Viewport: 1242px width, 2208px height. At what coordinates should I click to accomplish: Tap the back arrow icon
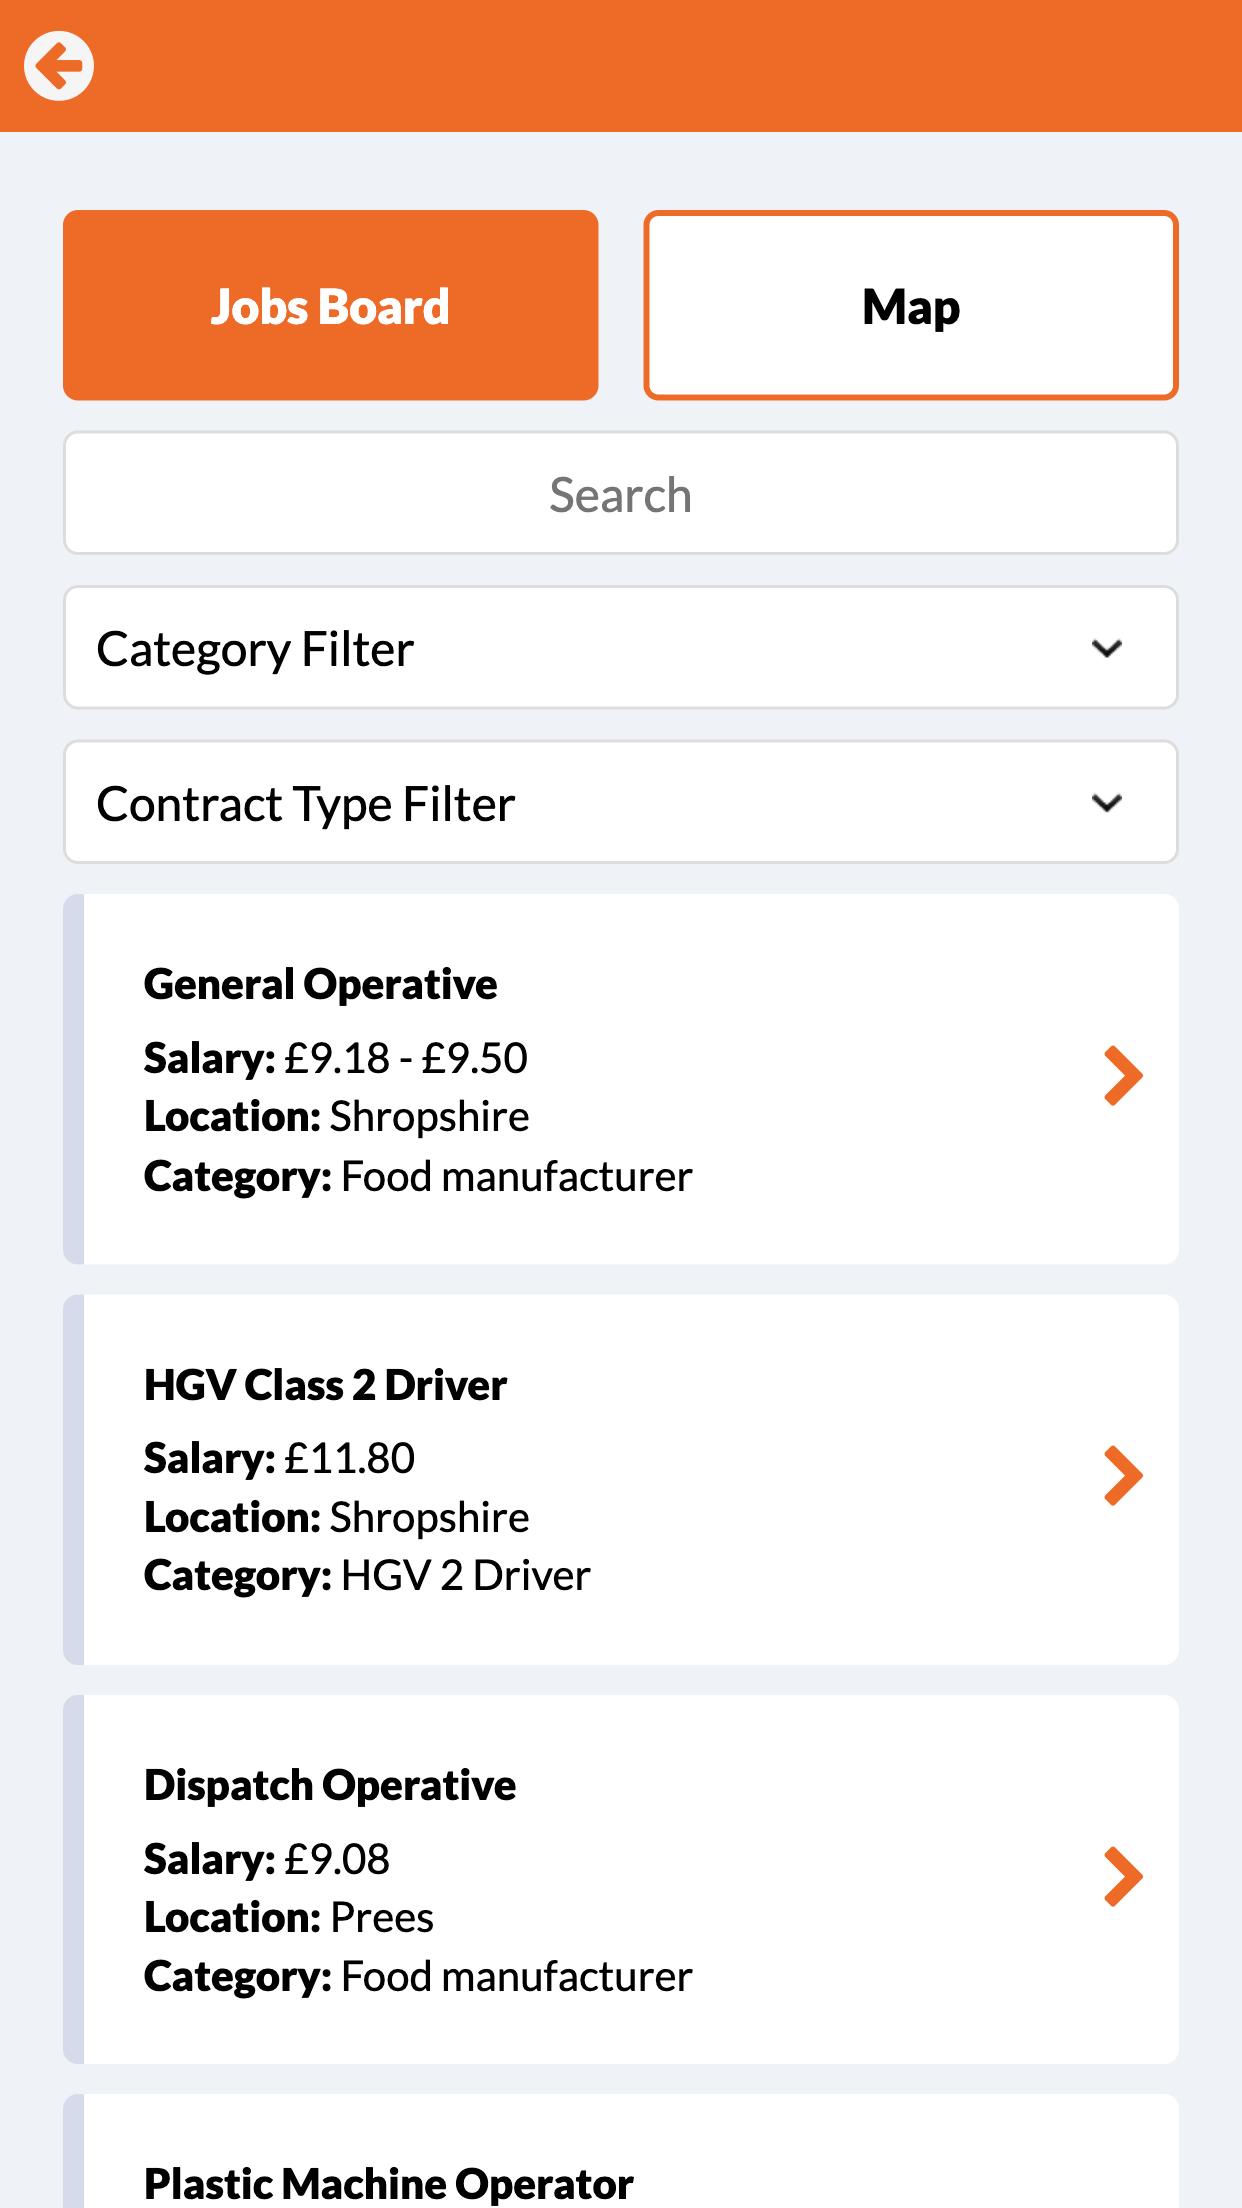[x=59, y=66]
